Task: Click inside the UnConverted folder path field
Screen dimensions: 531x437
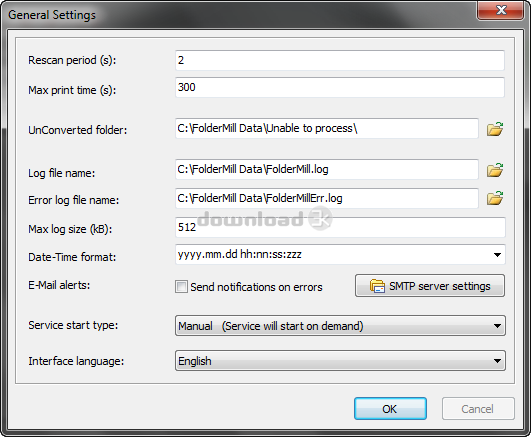Action: [327, 128]
